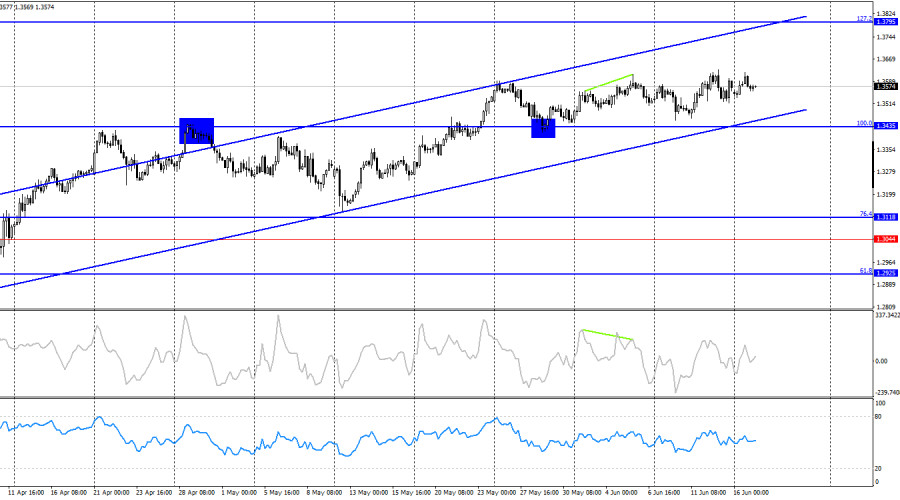Click the 28 Apr 08:00 date label
Image resolution: width=900 pixels, height=500 pixels.
pos(196,493)
